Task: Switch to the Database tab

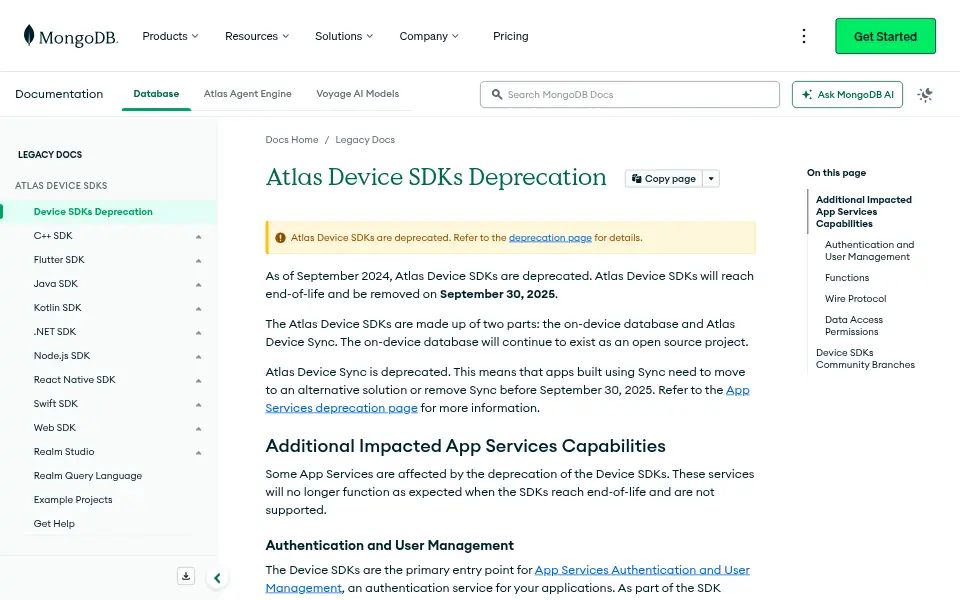Action: click(x=156, y=94)
